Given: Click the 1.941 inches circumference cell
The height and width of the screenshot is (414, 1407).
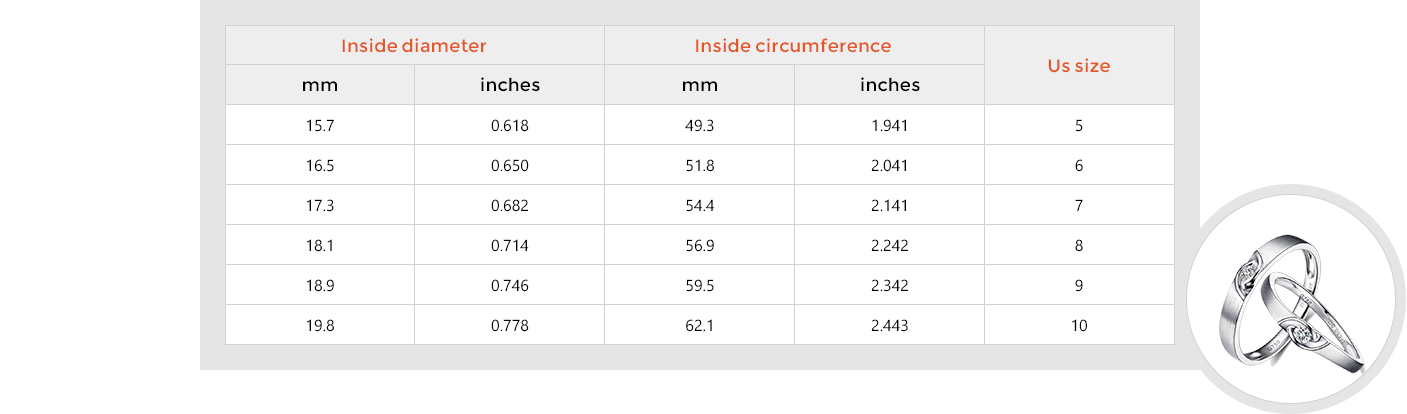Looking at the screenshot, I should tap(890, 126).
